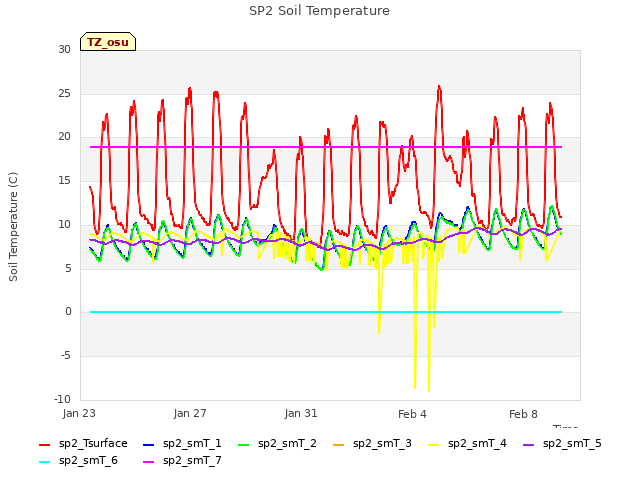
Task: Toggle the sp2_smT_5 legend entry
Action: tap(562, 444)
